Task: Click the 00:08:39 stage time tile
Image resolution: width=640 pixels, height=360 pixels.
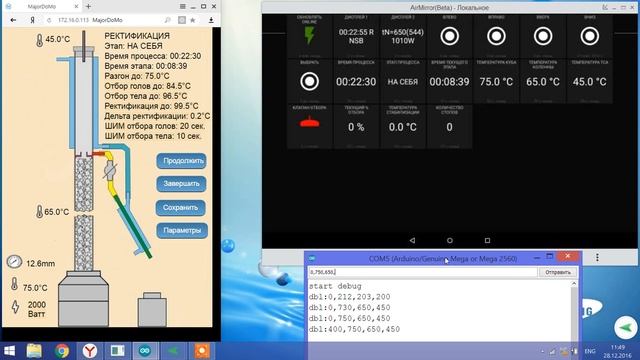Action: click(x=449, y=82)
